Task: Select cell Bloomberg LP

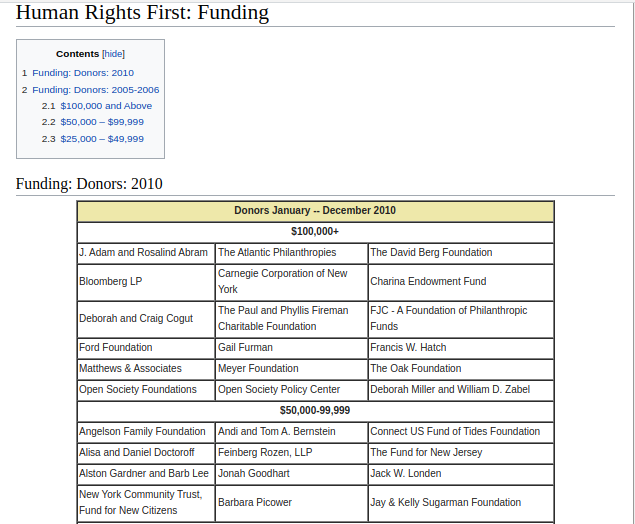Action: [x=146, y=282]
